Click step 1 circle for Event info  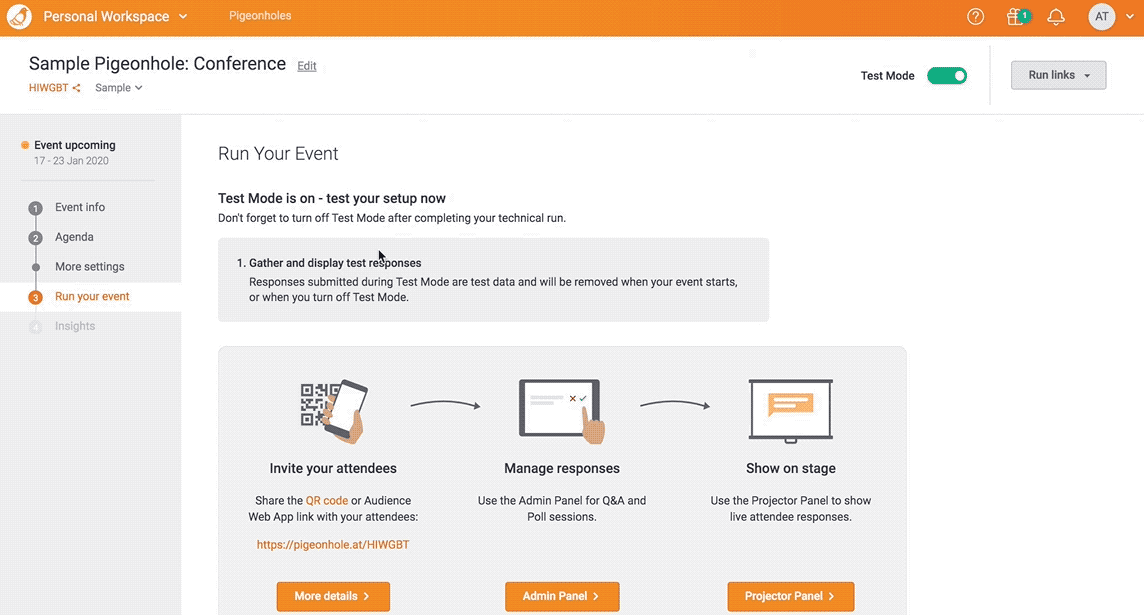[x=35, y=208]
